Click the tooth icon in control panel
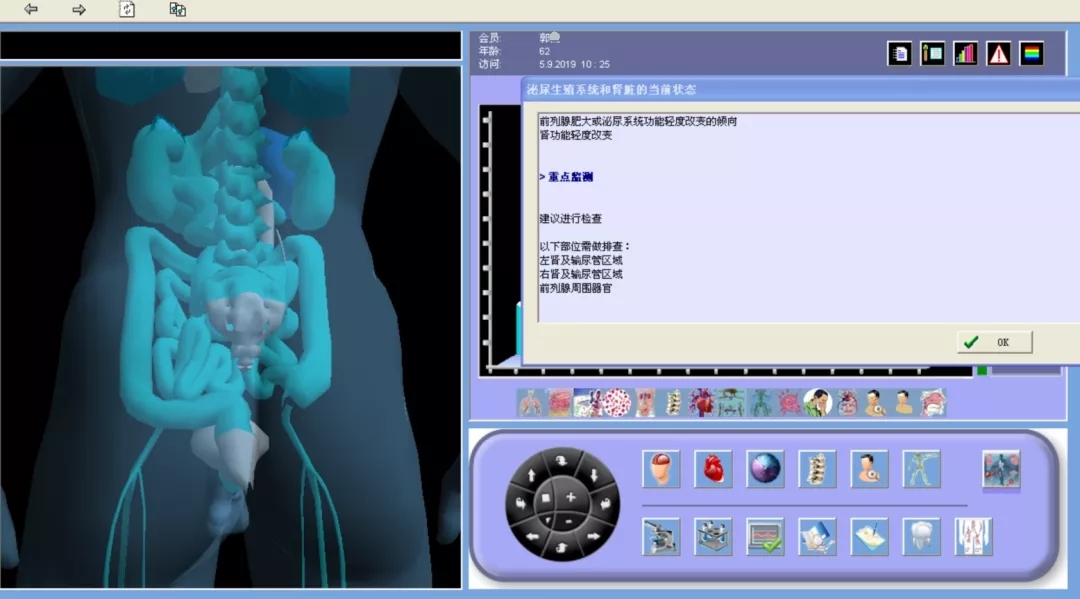The height and width of the screenshot is (599, 1080). (x=921, y=537)
